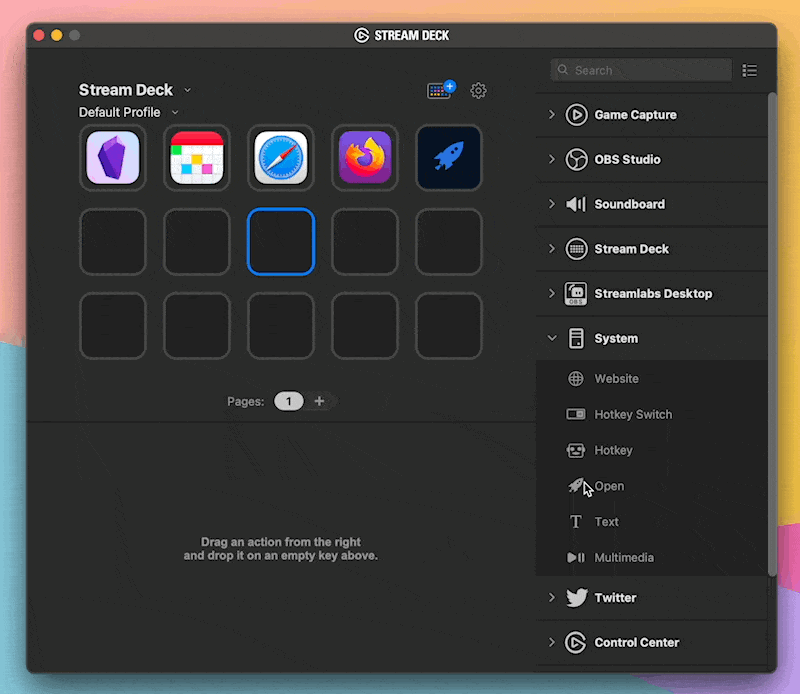Click the highlighted empty key with blue outline

coord(281,241)
